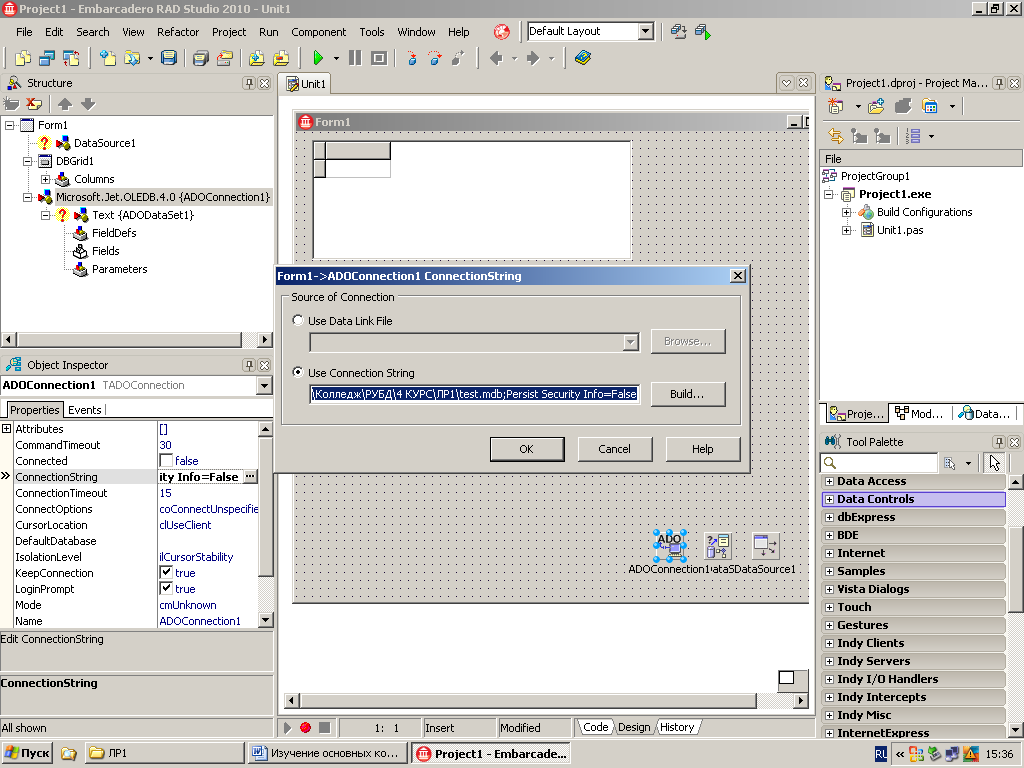Open the Default Layout desktop dropdown
This screenshot has width=1024, height=768.
tap(645, 31)
